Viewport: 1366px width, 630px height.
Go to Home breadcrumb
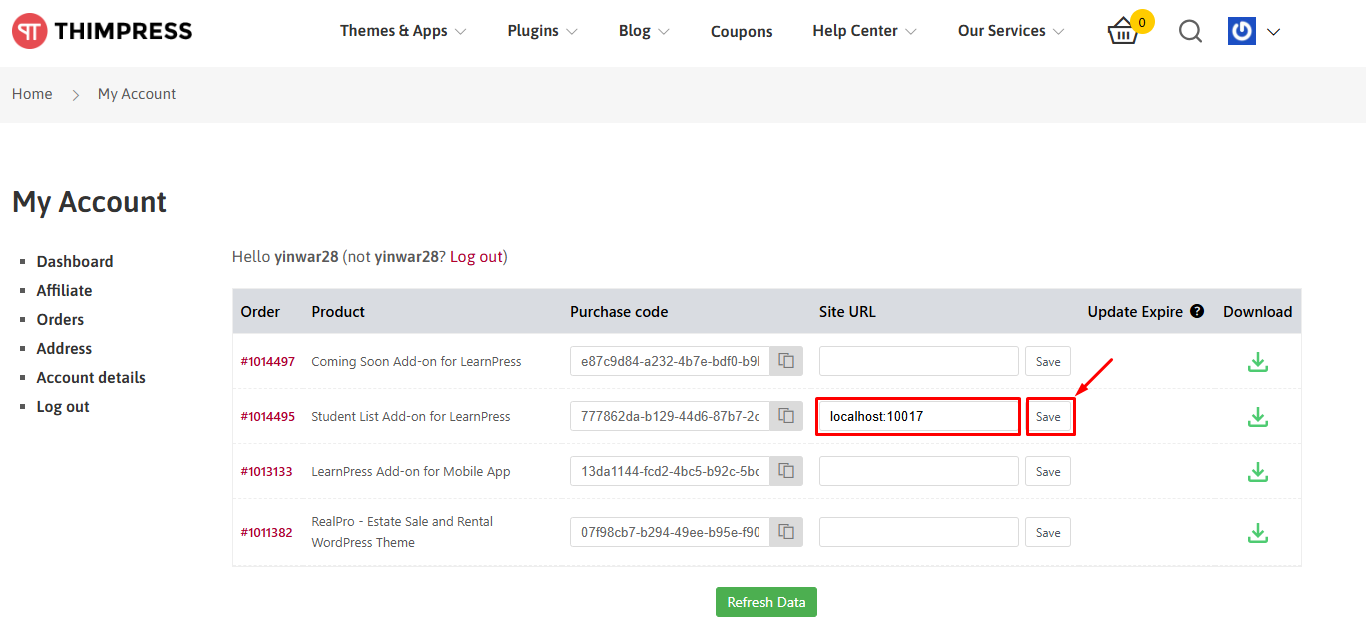click(x=32, y=94)
